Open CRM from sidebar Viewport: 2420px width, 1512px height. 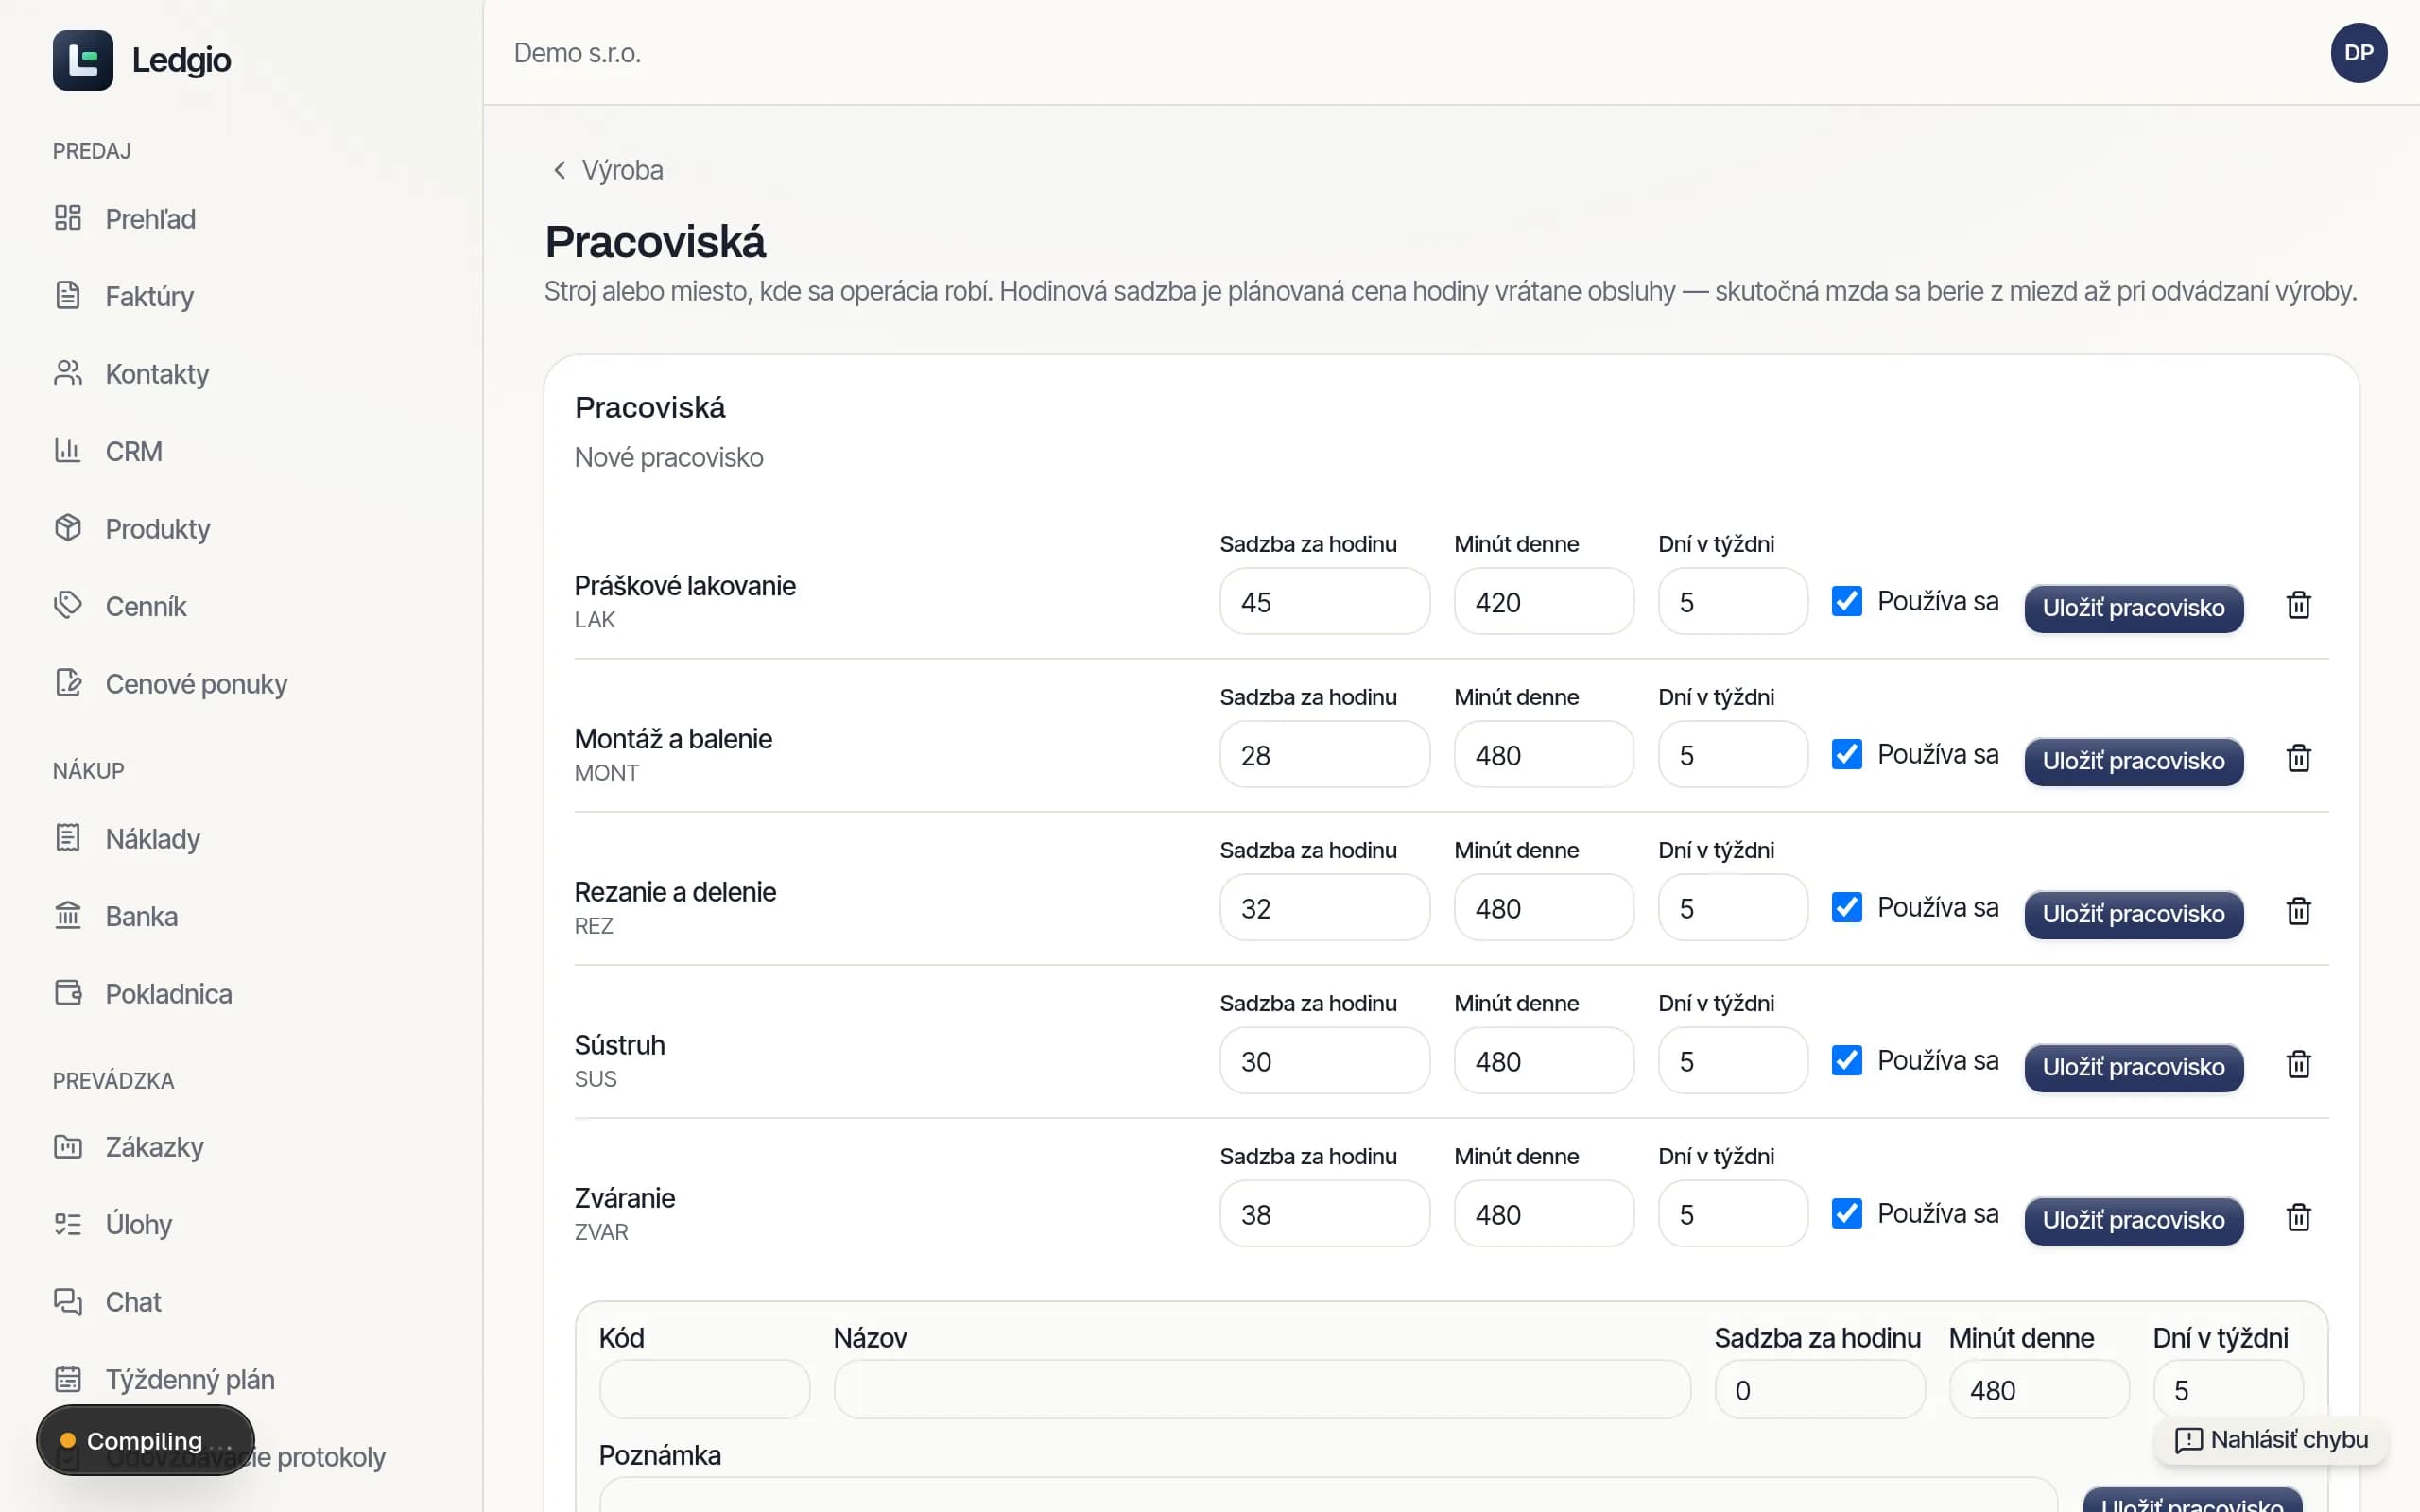(x=108, y=451)
